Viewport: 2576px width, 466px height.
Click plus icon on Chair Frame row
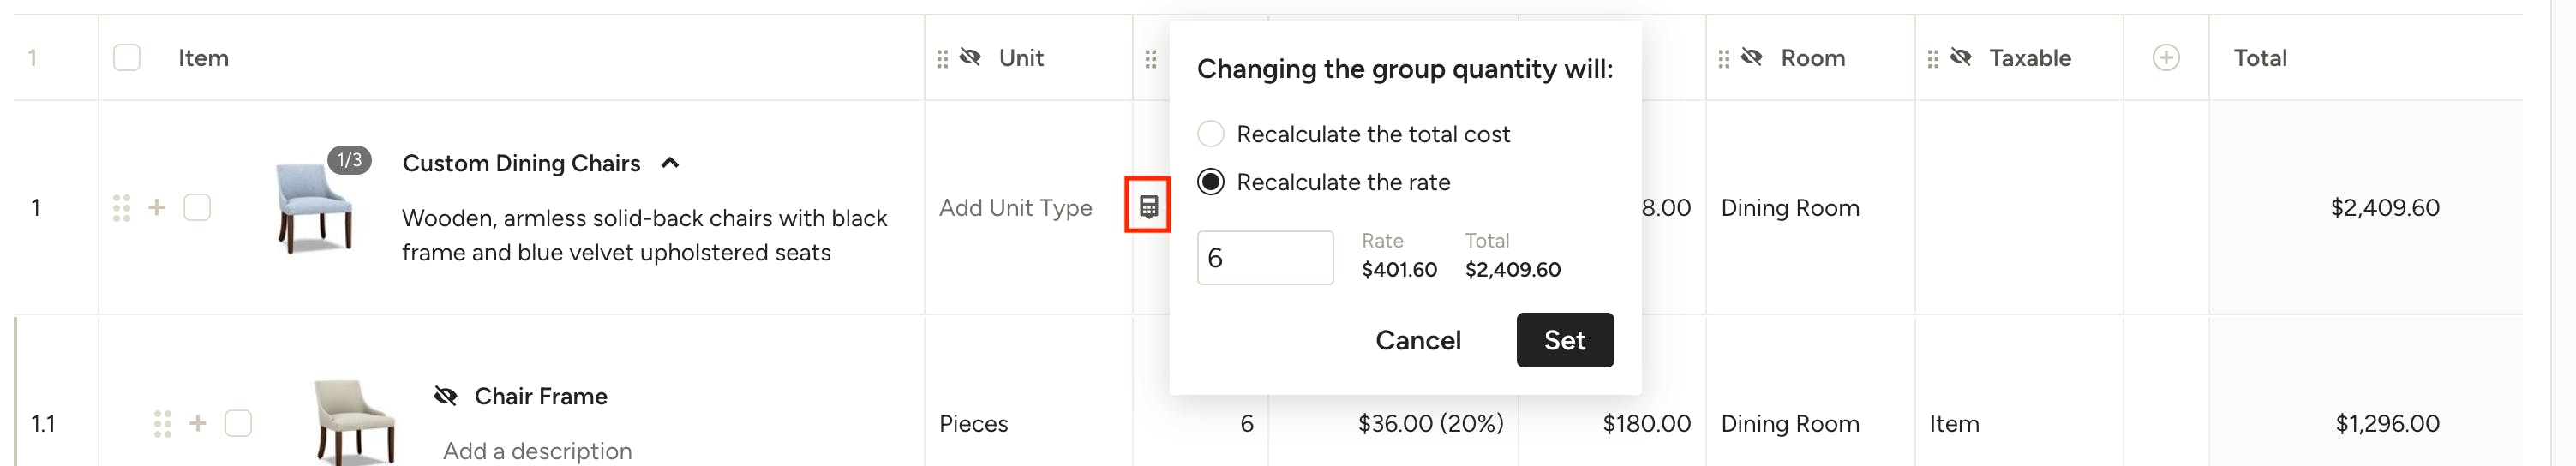(198, 423)
